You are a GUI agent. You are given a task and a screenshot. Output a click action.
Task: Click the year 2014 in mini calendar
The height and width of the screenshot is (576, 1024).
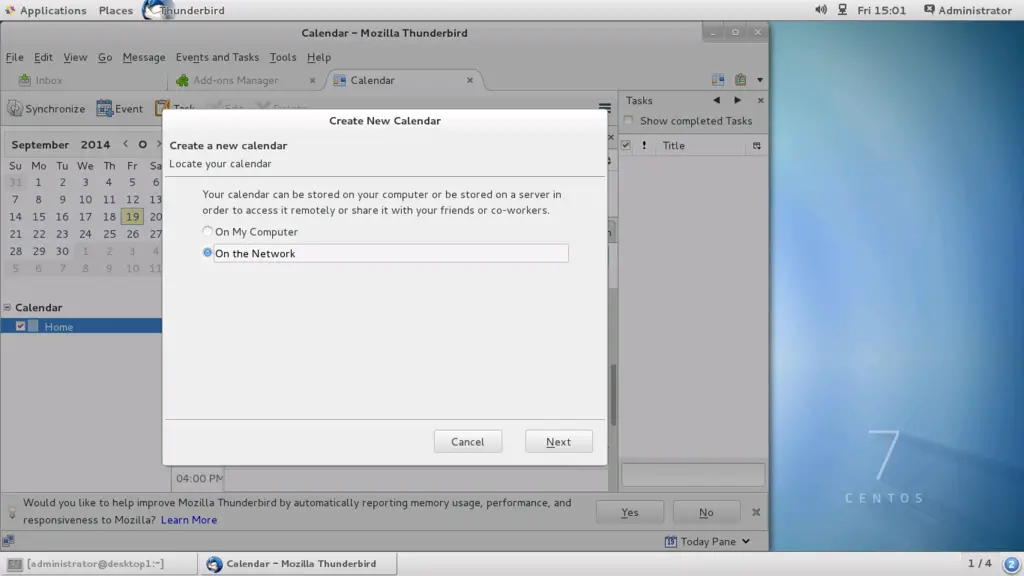coord(95,144)
